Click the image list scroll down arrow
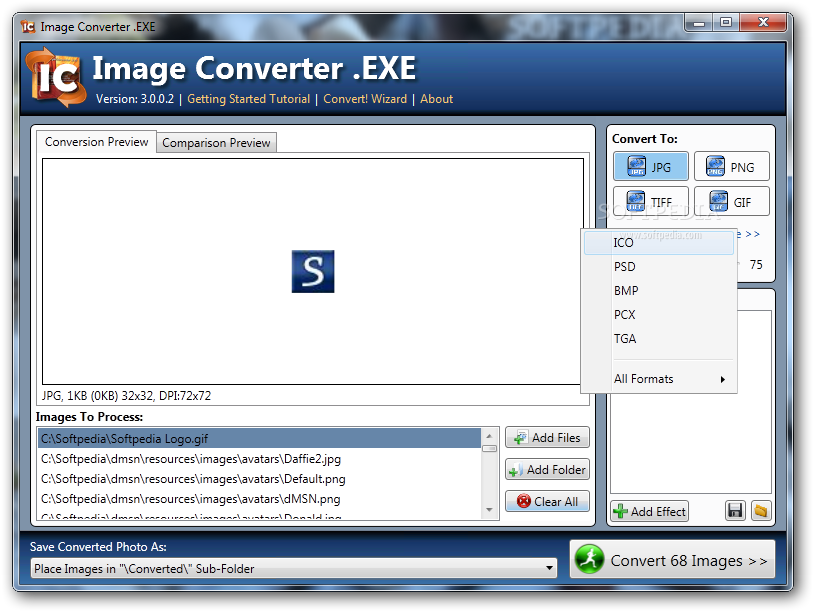 489,510
